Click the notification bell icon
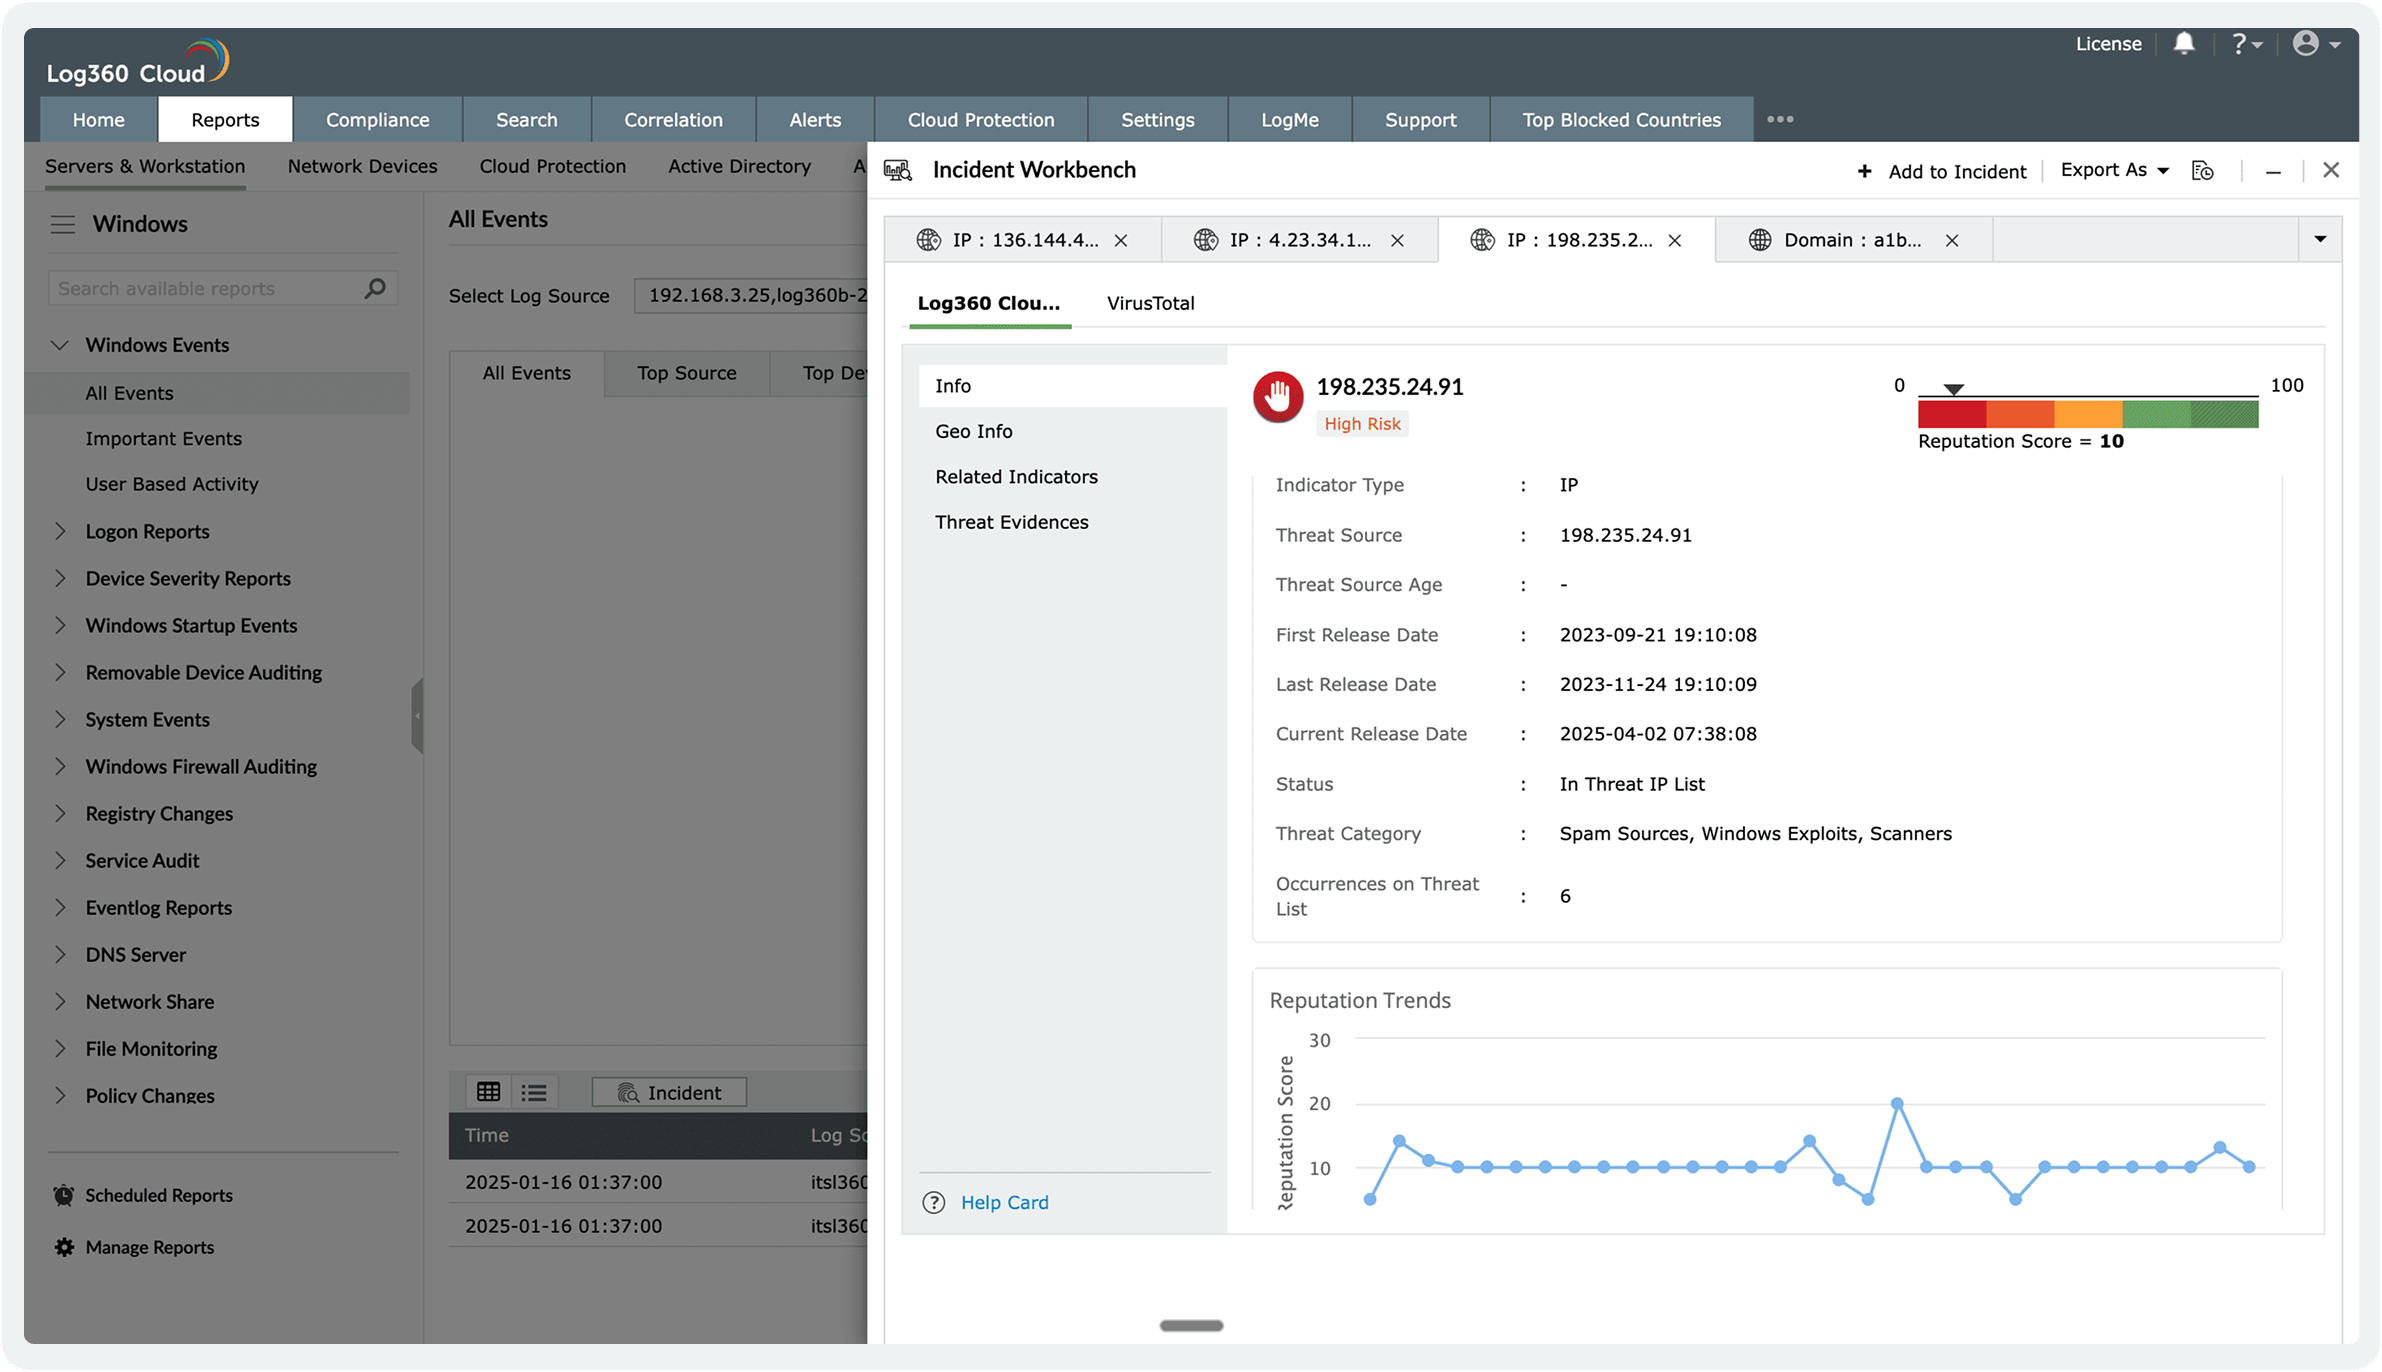The height and width of the screenshot is (1372, 2382). coord(2184,44)
